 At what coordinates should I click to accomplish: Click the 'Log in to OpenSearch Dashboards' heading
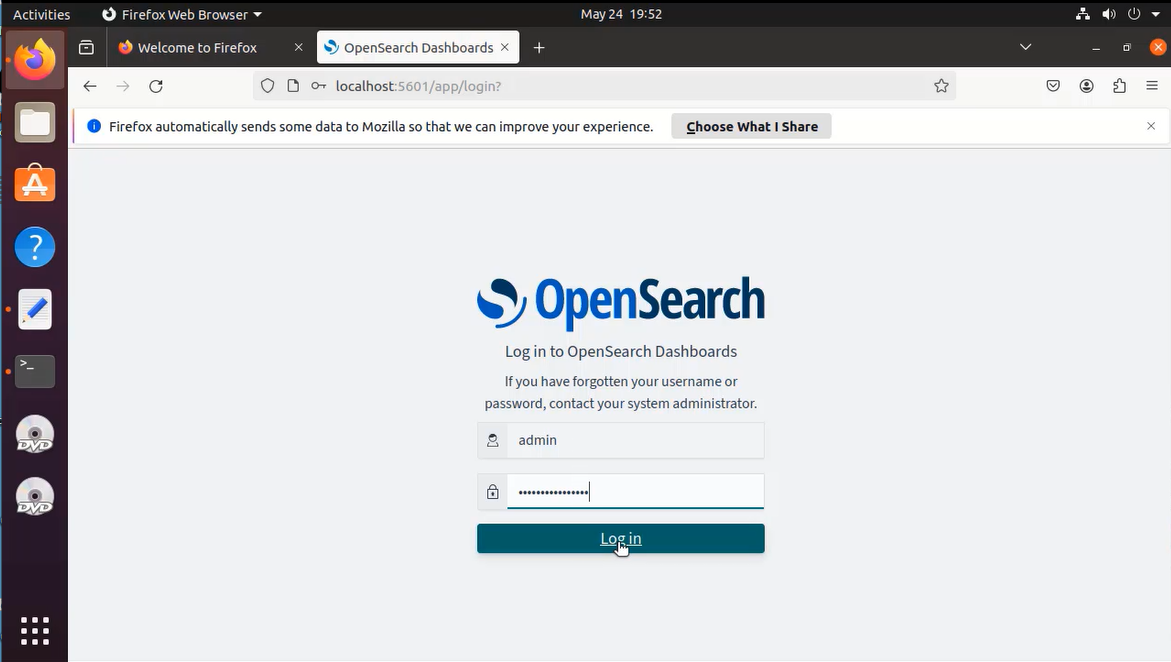(621, 351)
